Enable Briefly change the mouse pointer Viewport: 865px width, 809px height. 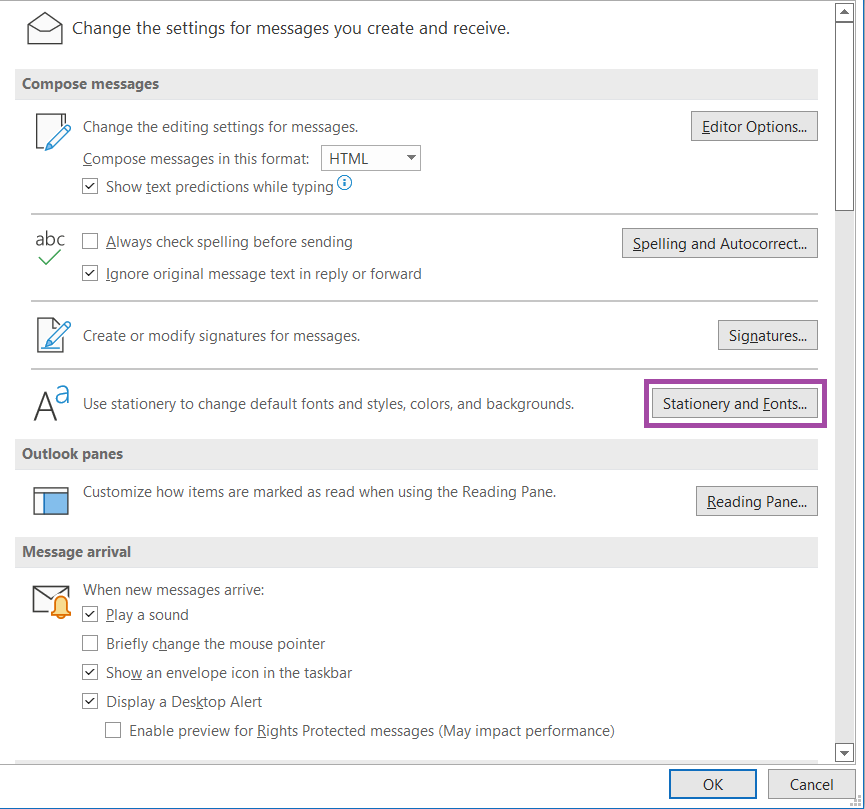[90, 643]
